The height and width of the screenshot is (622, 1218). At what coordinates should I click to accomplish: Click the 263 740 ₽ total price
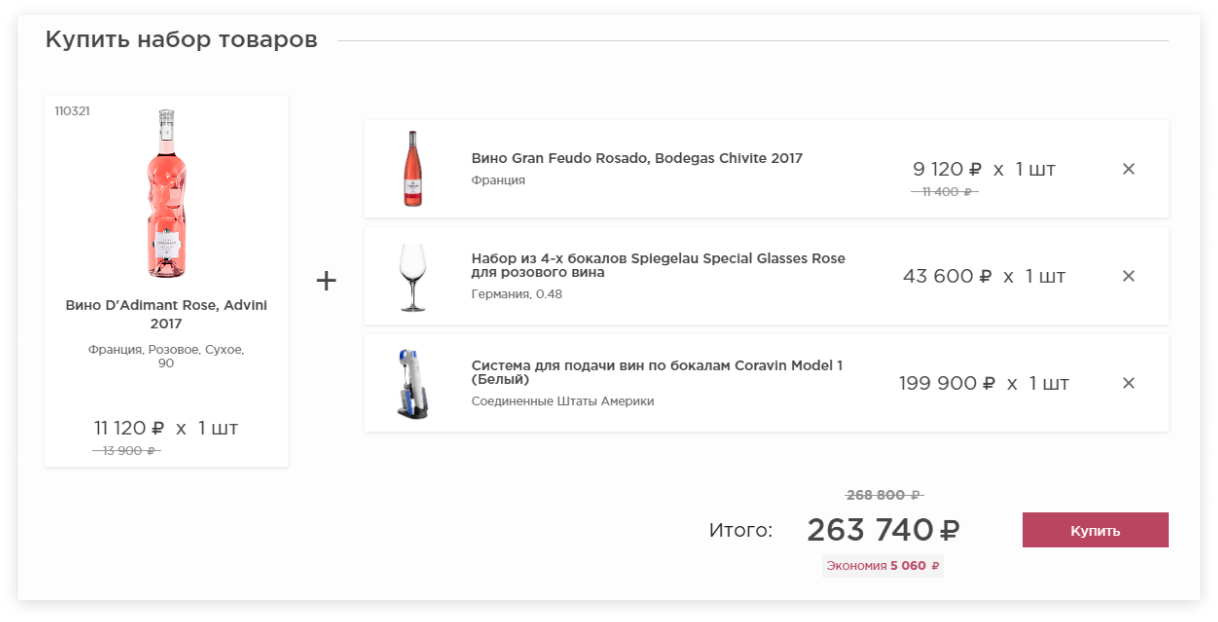point(883,530)
